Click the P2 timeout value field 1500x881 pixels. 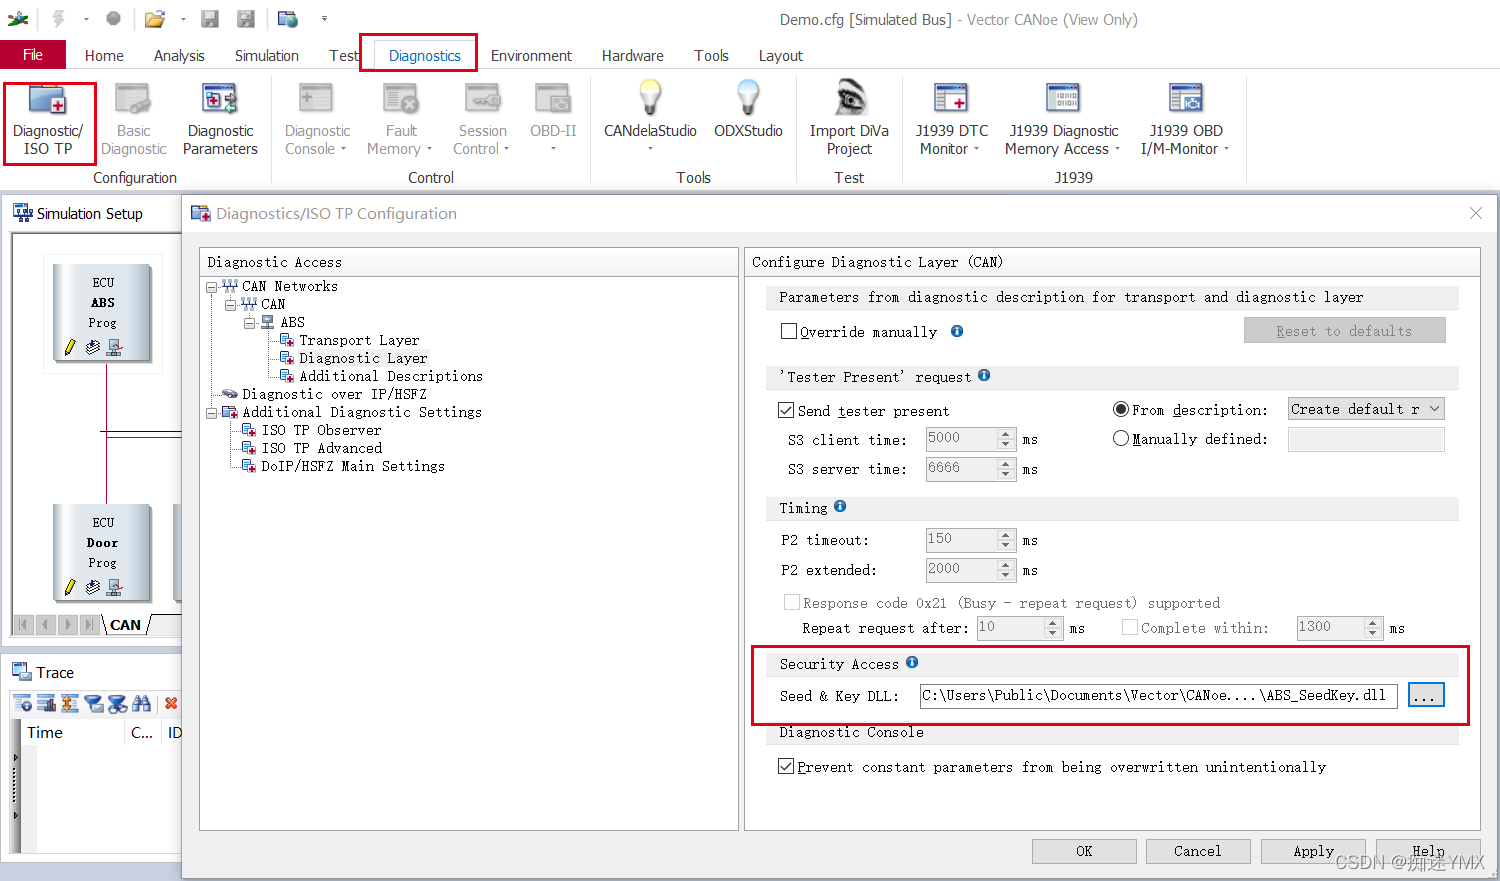click(x=962, y=539)
